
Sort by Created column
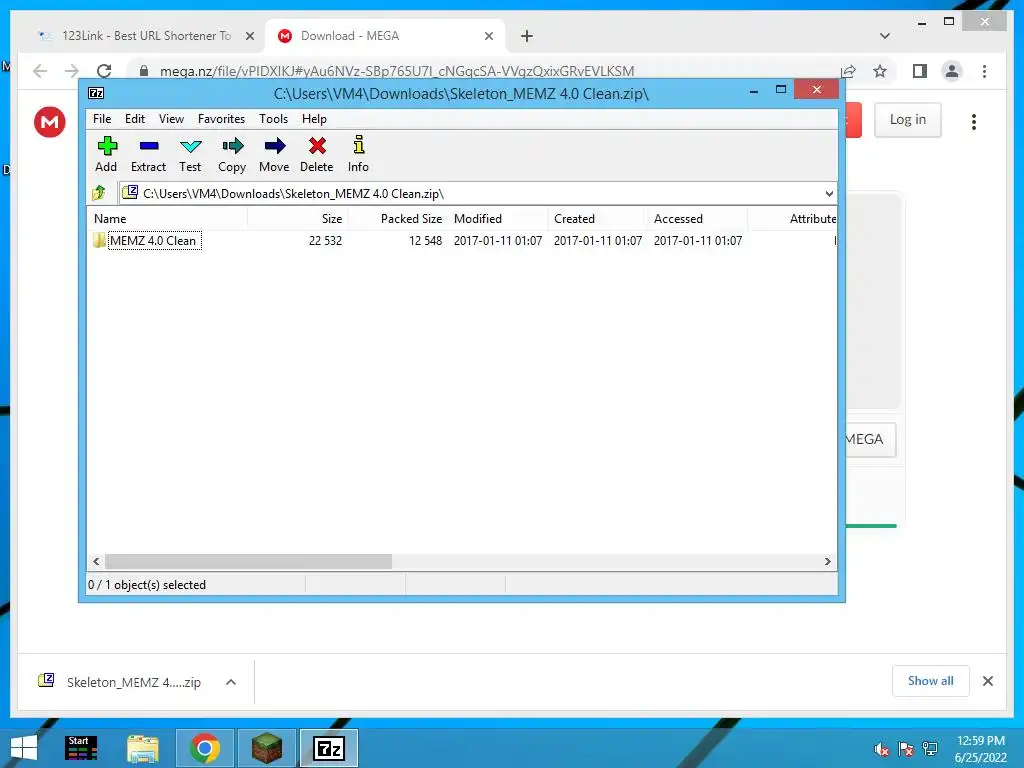pos(598,219)
